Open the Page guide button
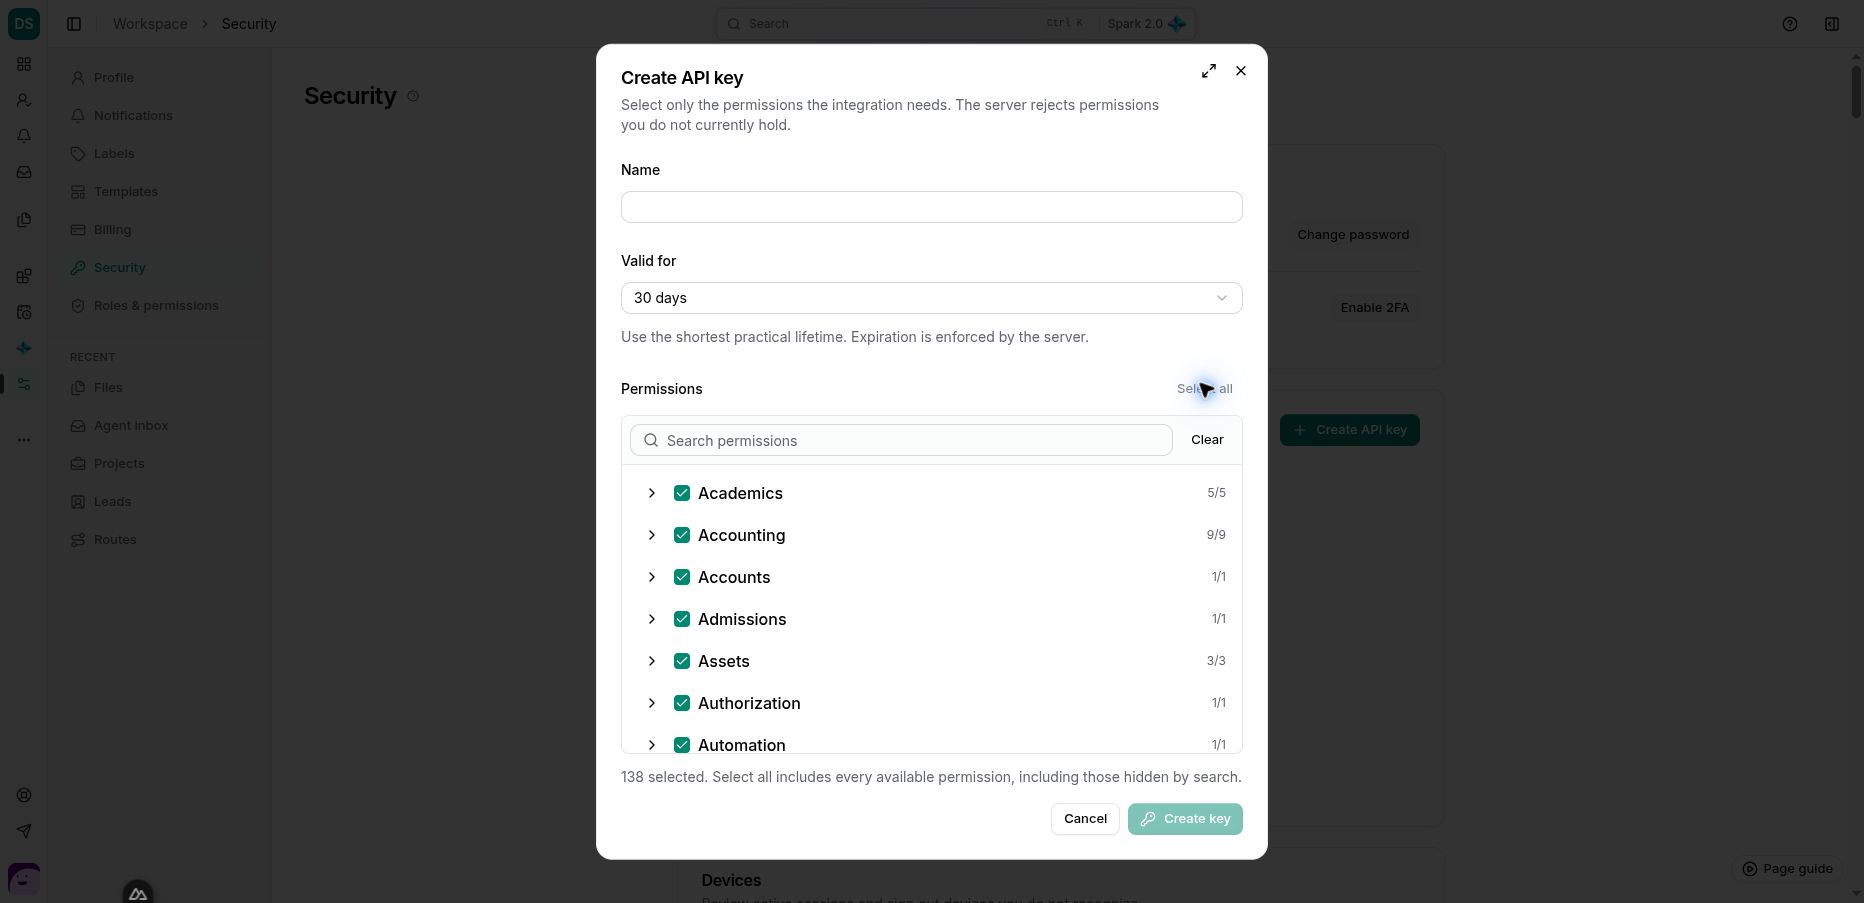This screenshot has width=1864, height=903. click(1788, 869)
